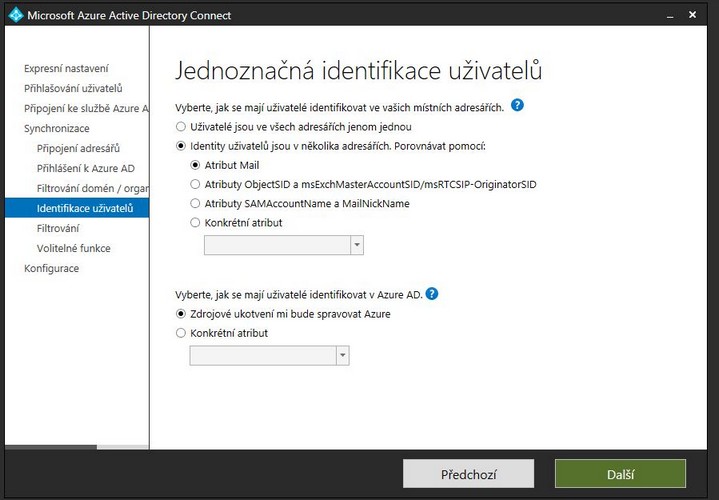Go to Přihlášení k Azure AD step
This screenshot has height=500, width=719.
[86, 168]
